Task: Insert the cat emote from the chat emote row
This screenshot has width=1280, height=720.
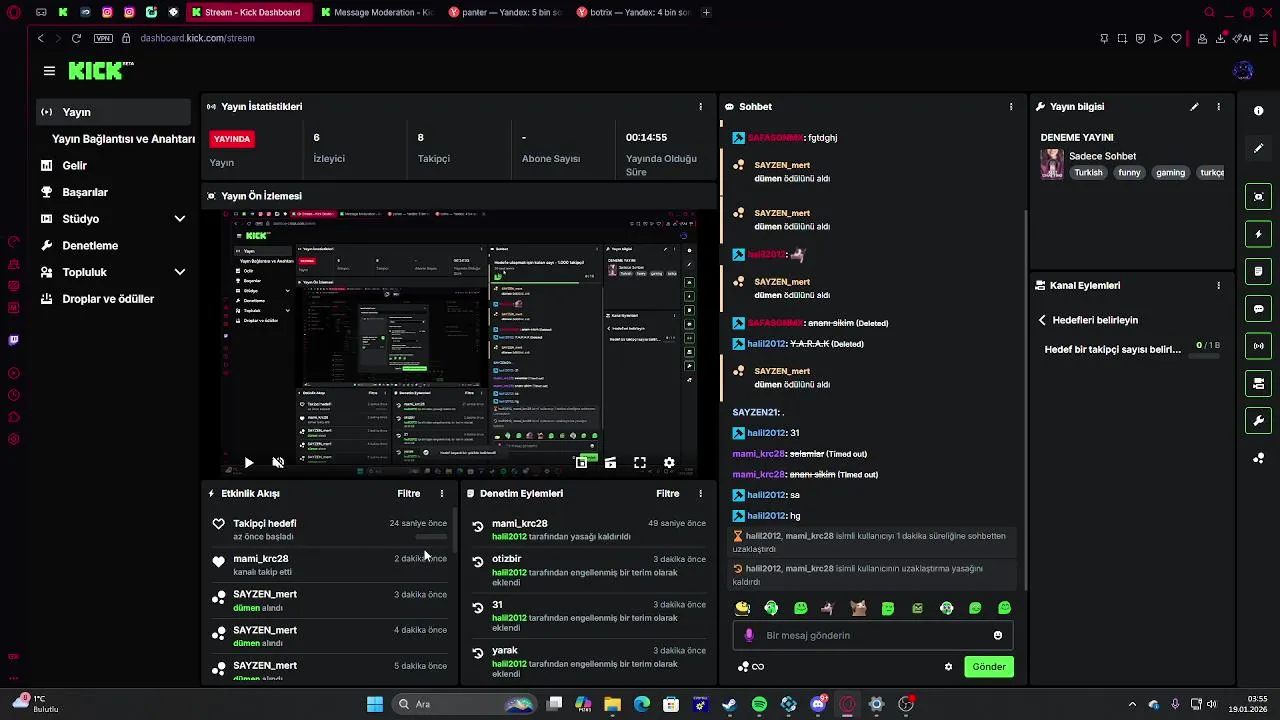Action: [858, 607]
